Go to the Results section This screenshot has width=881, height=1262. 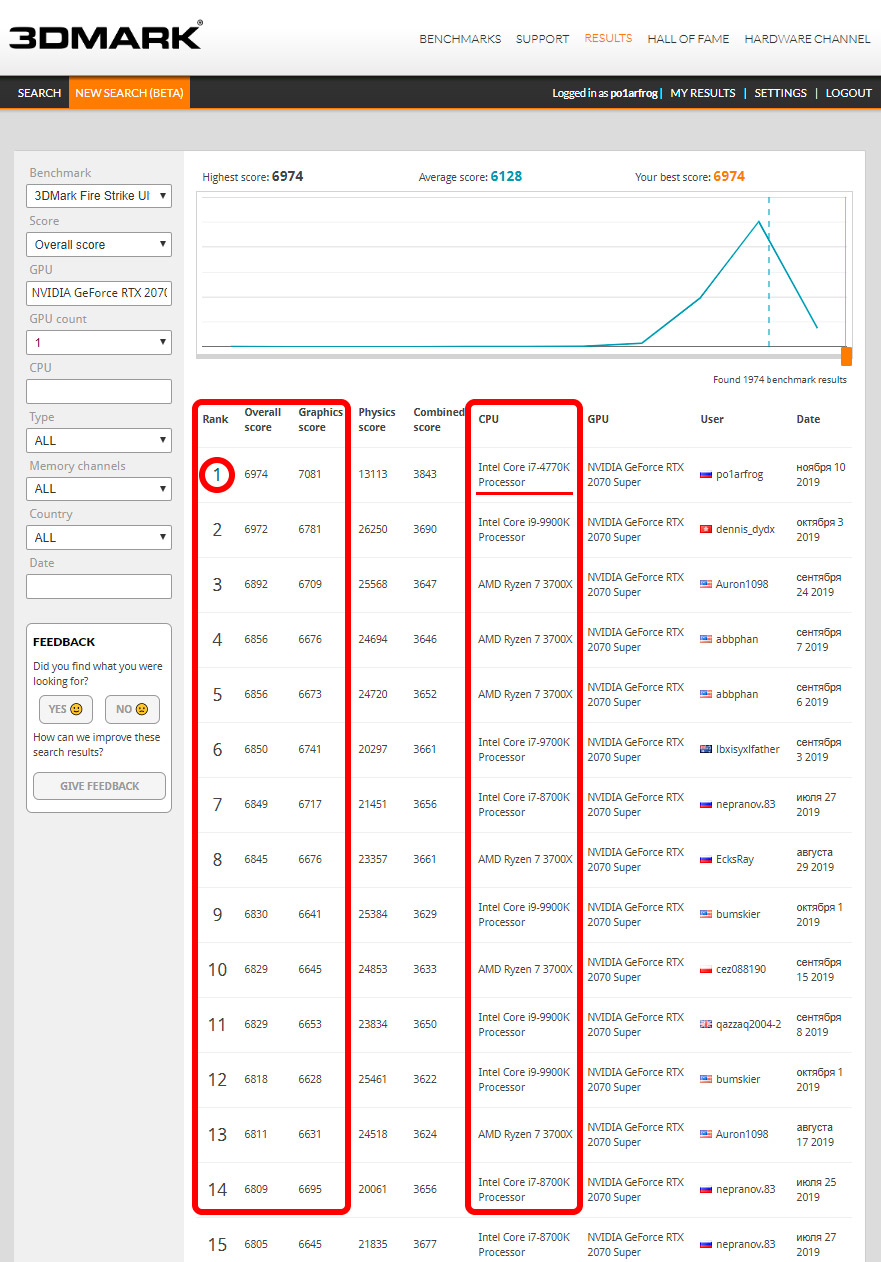pyautogui.click(x=608, y=38)
